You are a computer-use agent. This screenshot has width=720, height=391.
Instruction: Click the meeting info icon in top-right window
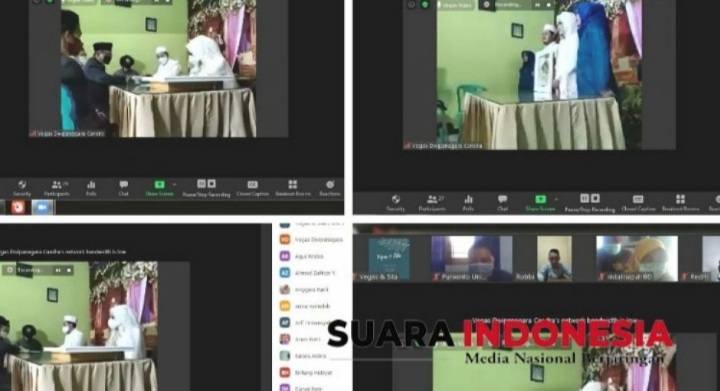411,5
